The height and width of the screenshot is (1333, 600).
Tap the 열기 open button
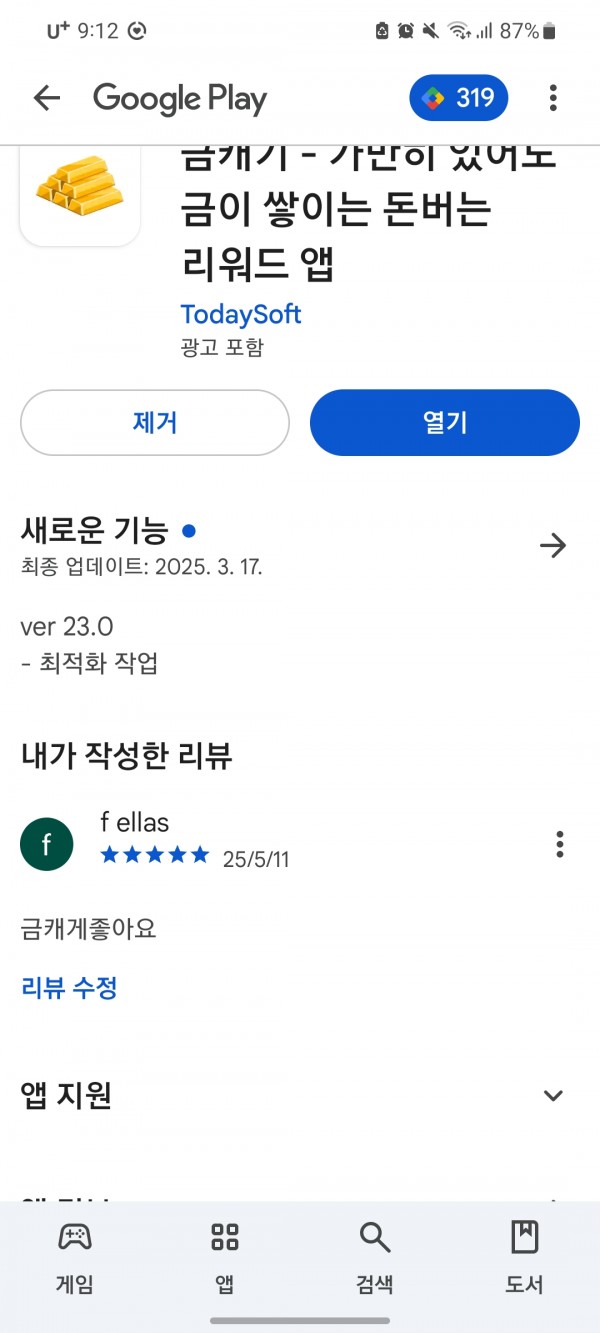pos(445,422)
